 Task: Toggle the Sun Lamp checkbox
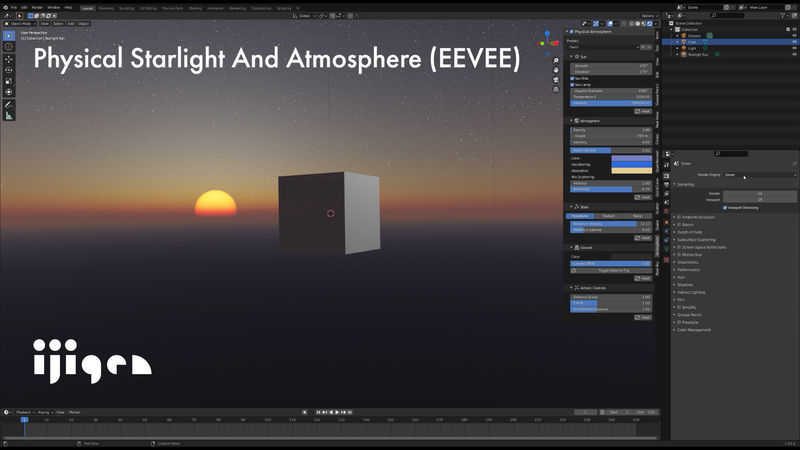[572, 85]
